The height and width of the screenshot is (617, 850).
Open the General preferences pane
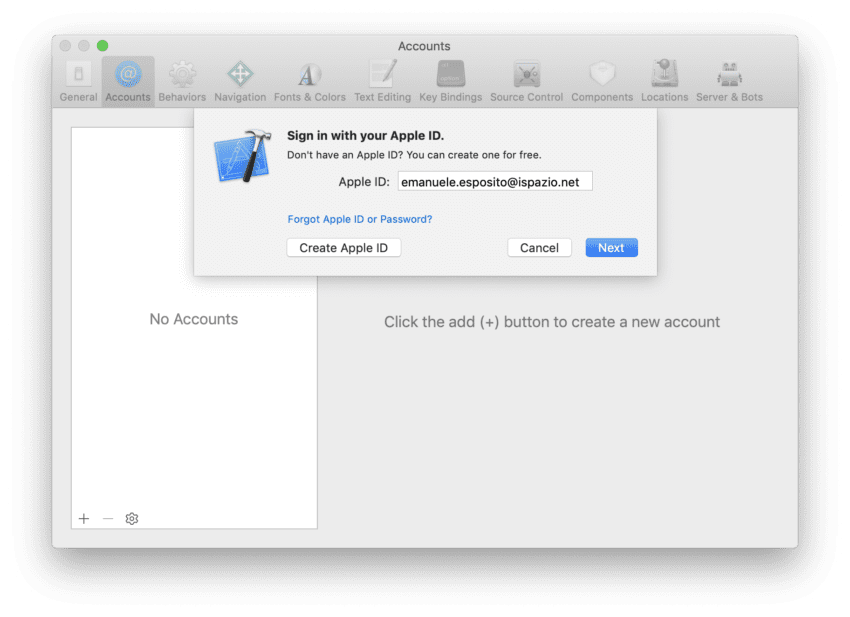tap(79, 81)
